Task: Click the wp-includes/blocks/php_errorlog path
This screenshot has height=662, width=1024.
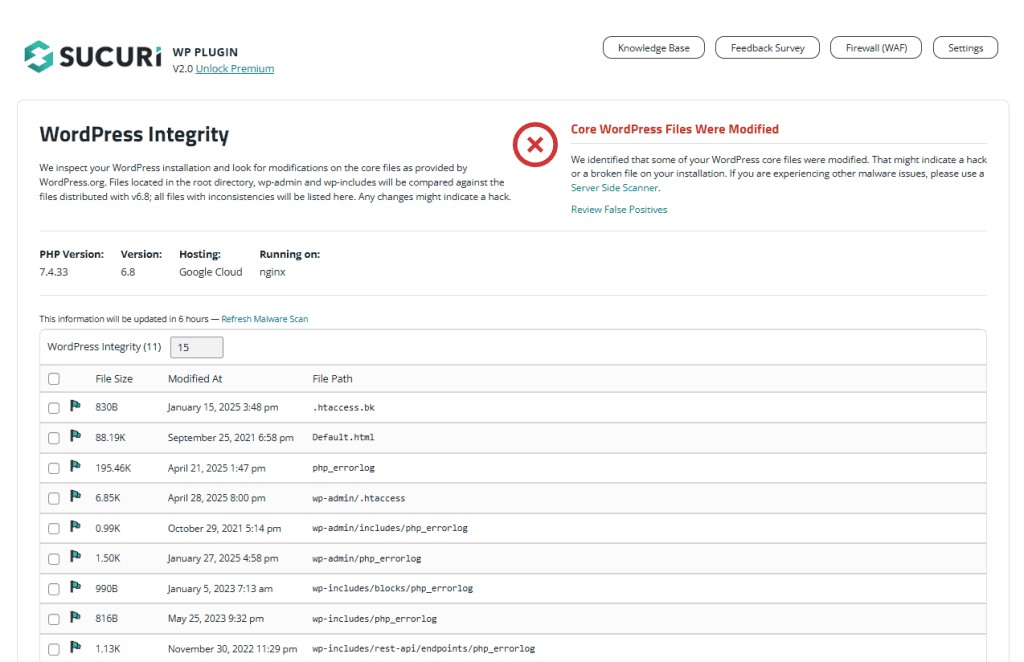Action: (x=392, y=588)
